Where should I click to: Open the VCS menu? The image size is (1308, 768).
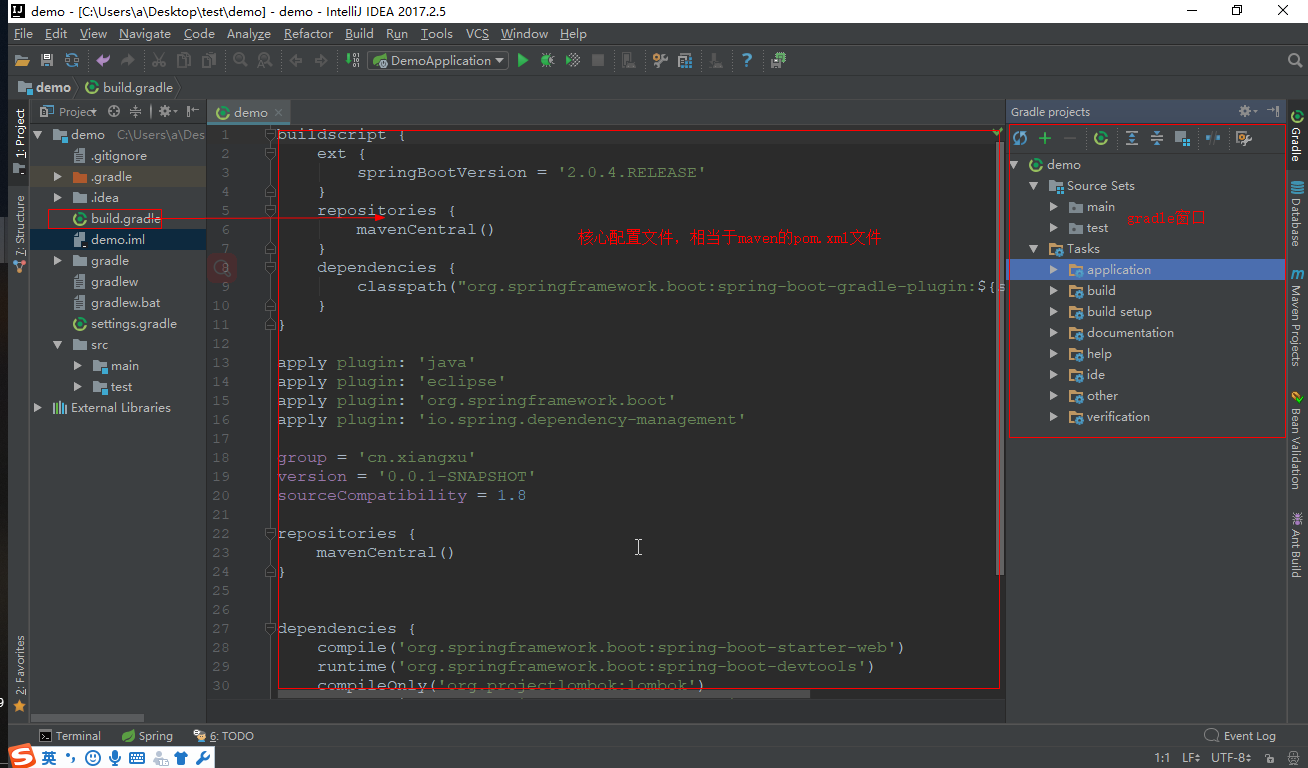[x=478, y=34]
